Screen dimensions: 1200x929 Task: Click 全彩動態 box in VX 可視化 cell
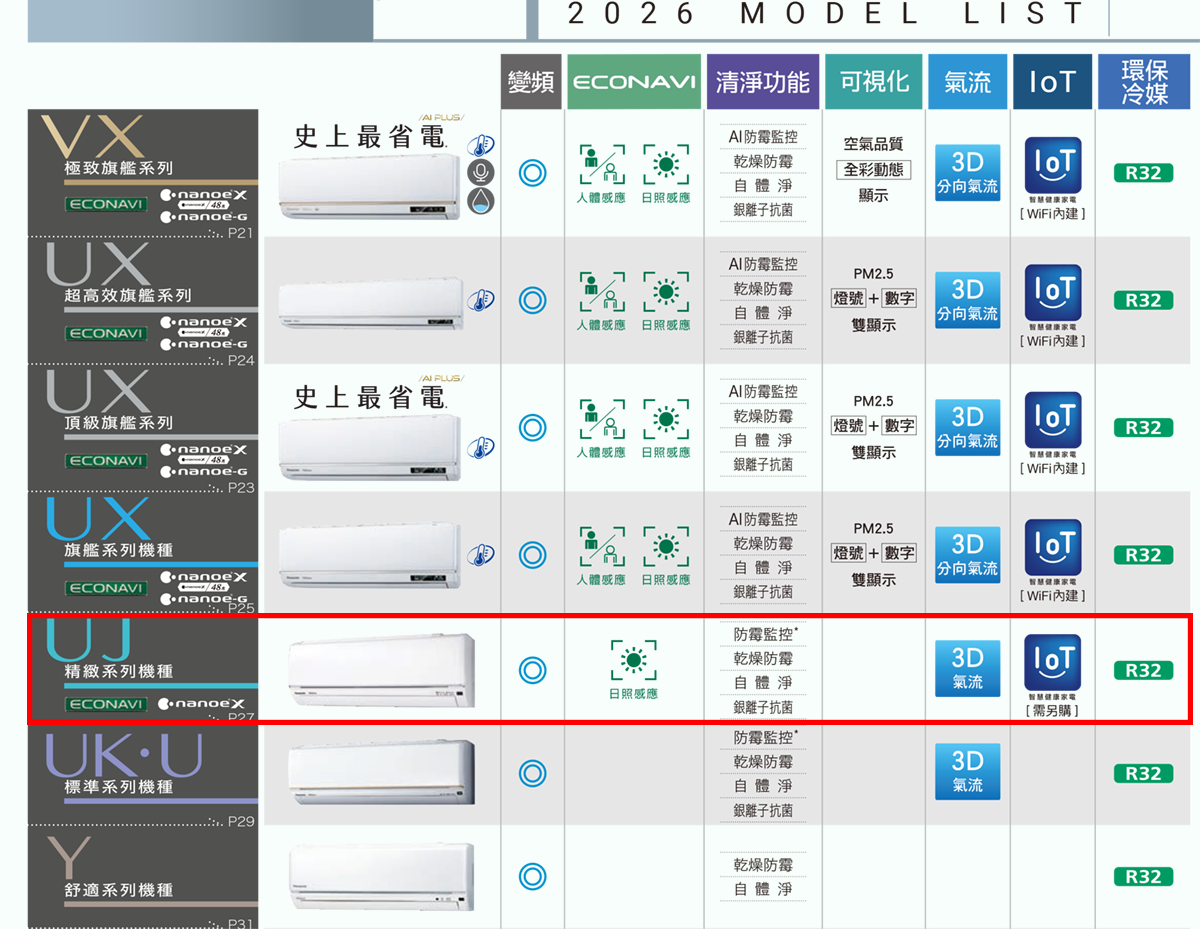(x=873, y=170)
